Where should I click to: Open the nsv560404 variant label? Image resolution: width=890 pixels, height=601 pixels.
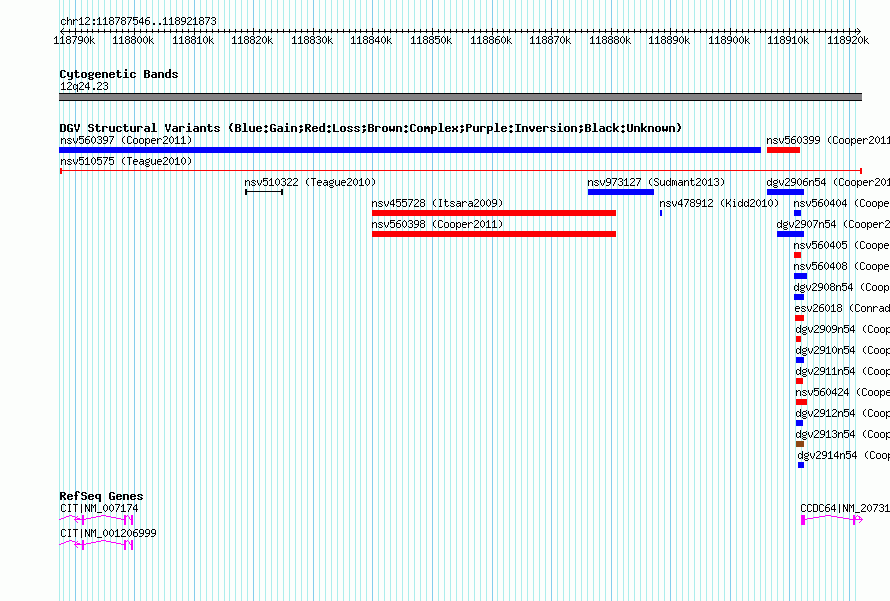click(841, 203)
